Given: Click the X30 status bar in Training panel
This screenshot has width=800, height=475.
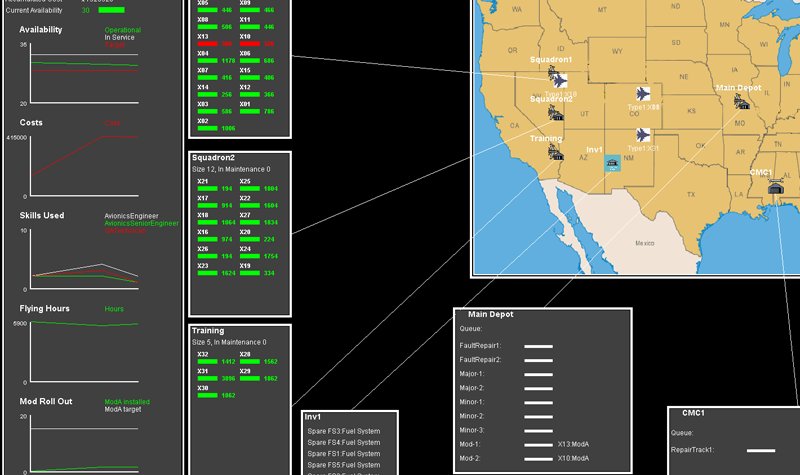Looking at the screenshot, I should (207, 396).
